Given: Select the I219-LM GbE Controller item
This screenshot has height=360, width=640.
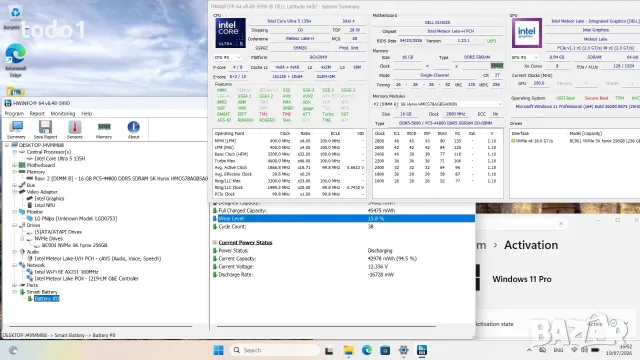Looking at the screenshot, I should [x=87, y=279].
